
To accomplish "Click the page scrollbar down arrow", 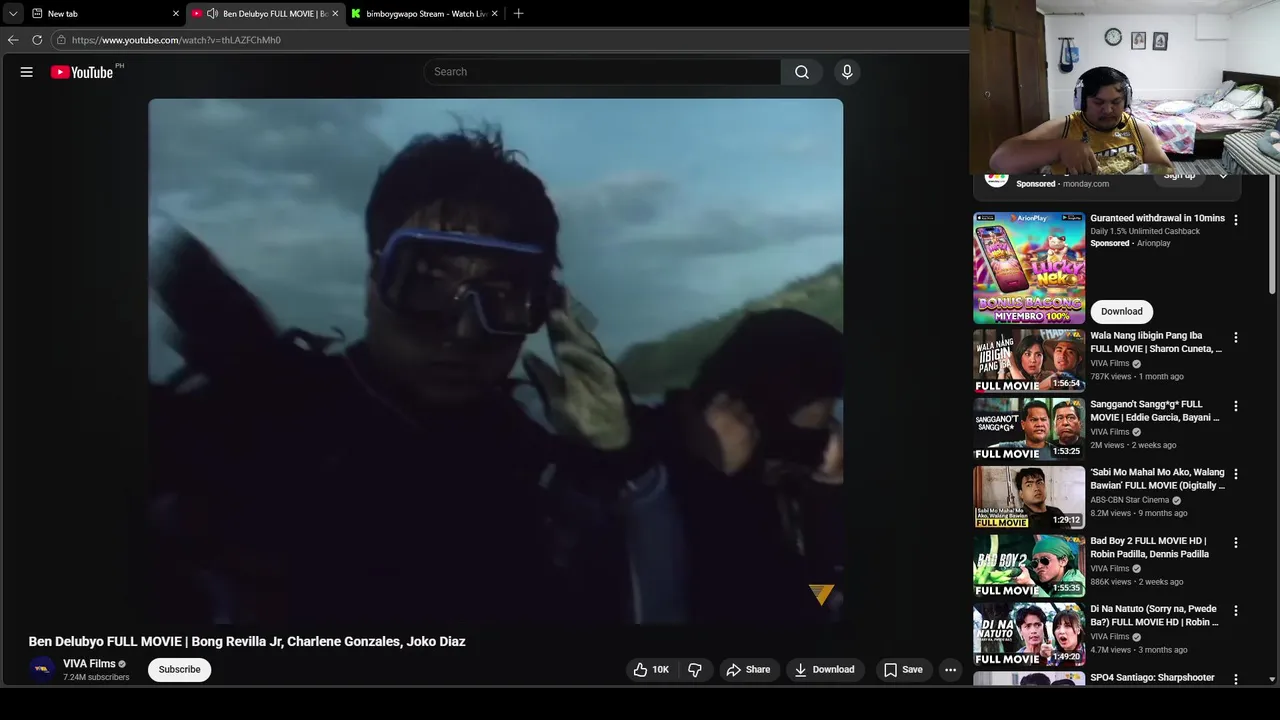I will coord(1272,680).
